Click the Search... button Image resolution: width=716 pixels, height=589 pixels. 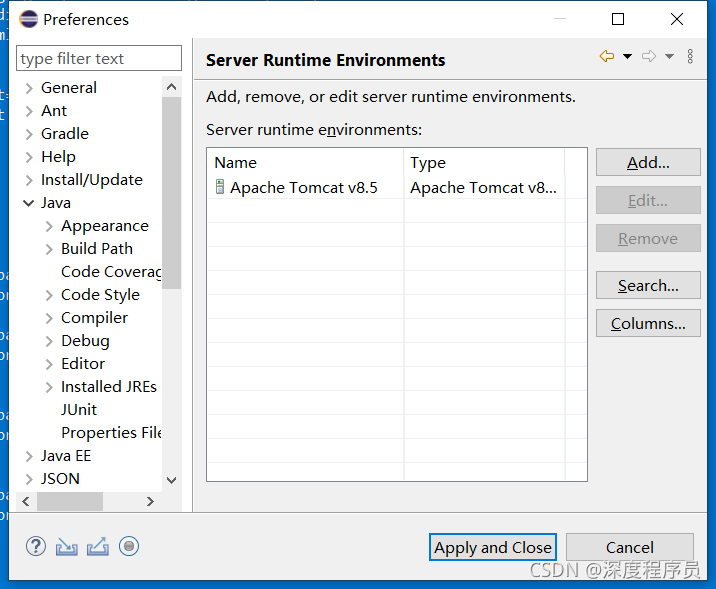pyautogui.click(x=648, y=285)
